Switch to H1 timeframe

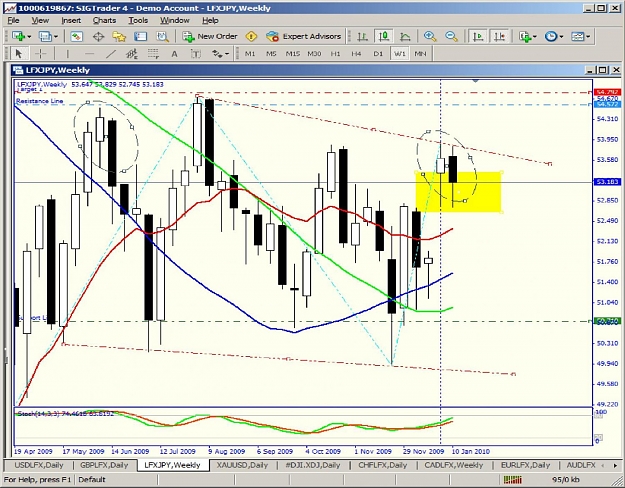(x=336, y=53)
